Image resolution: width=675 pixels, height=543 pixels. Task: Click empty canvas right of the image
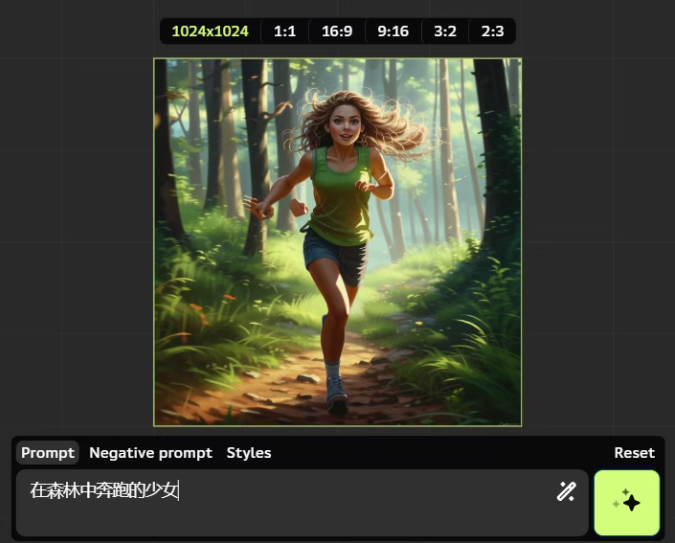598,240
